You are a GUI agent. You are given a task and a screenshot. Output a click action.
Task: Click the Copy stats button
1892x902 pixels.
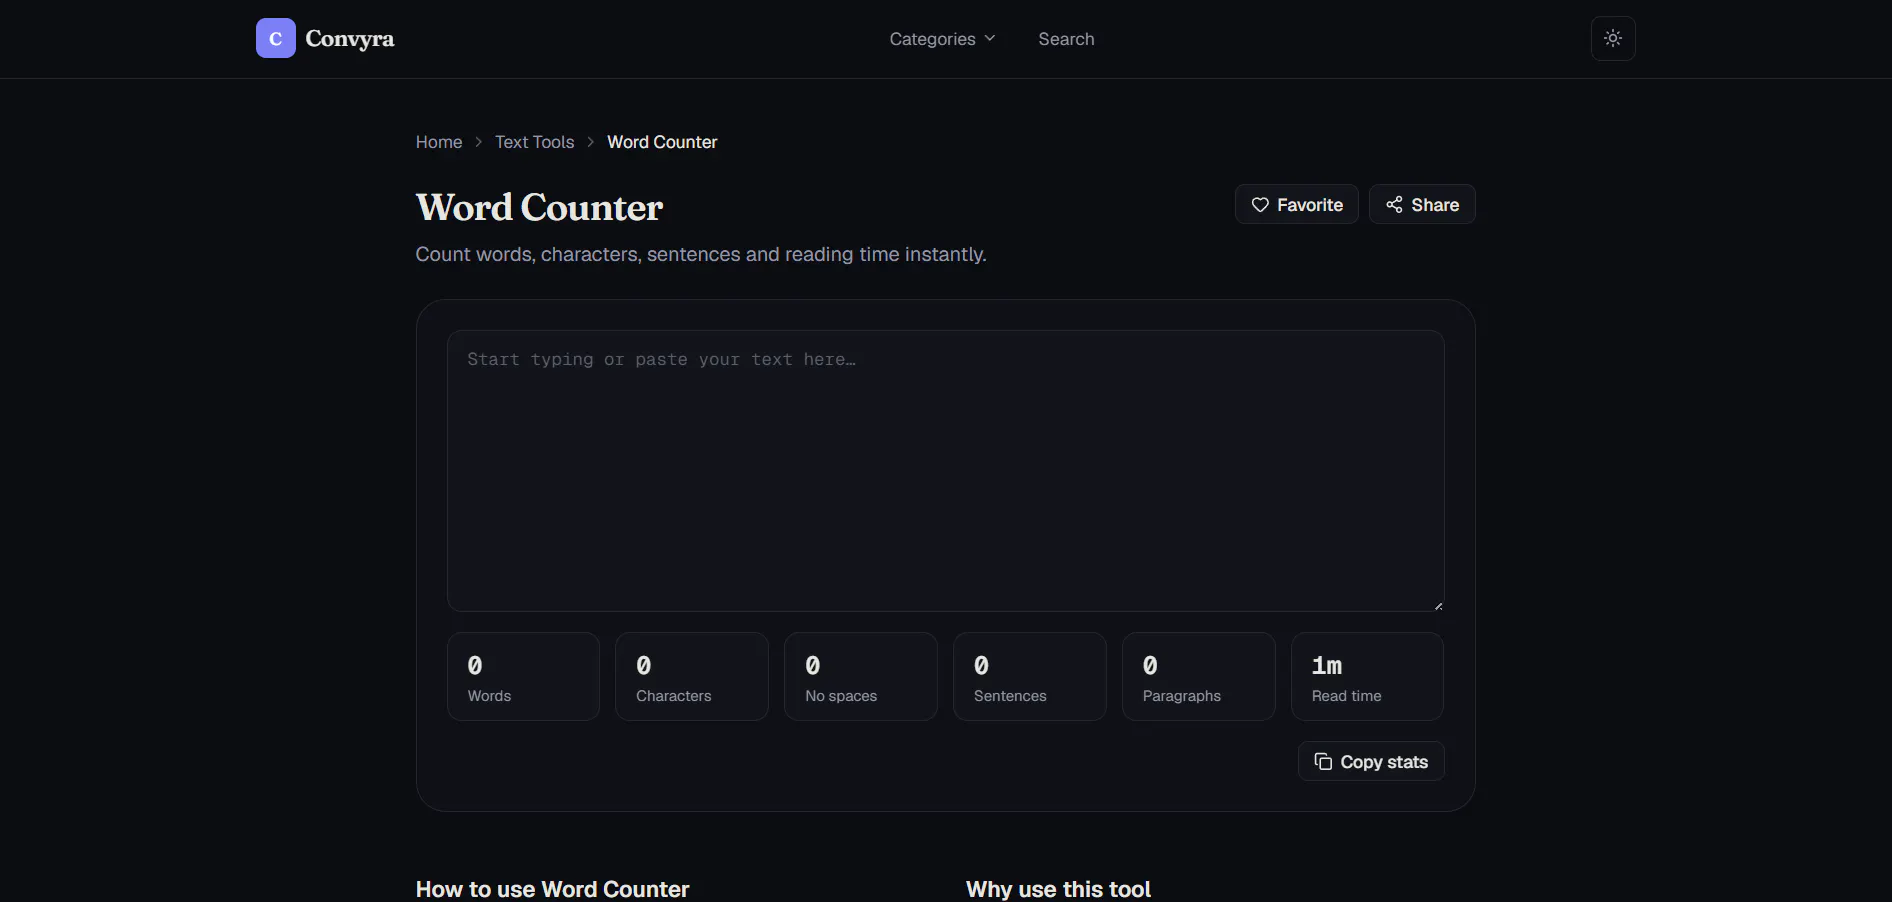pyautogui.click(x=1371, y=761)
